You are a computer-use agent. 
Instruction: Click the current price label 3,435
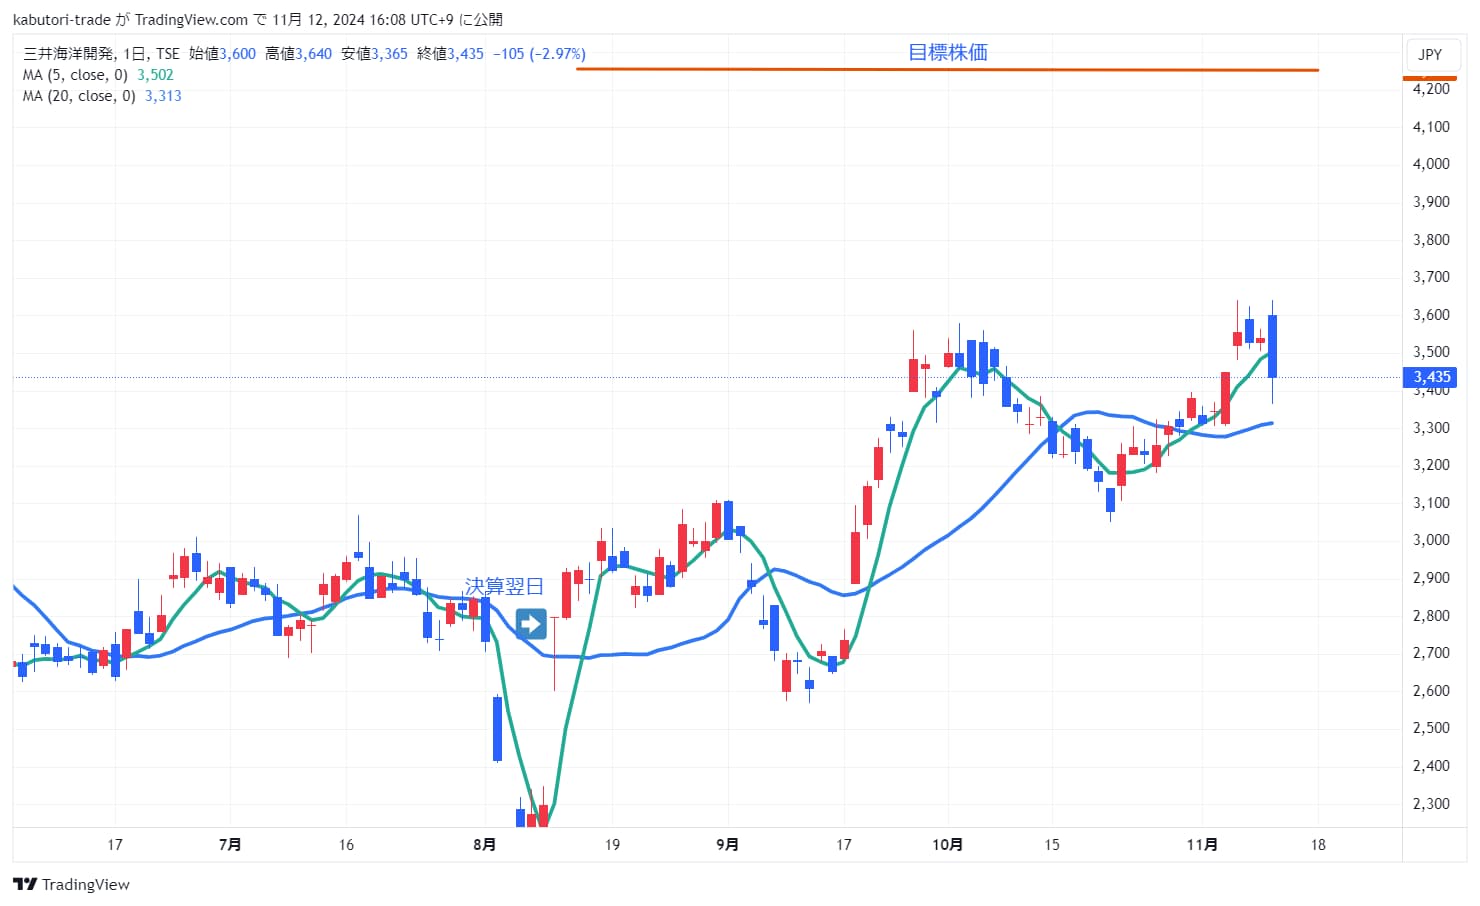click(1430, 377)
